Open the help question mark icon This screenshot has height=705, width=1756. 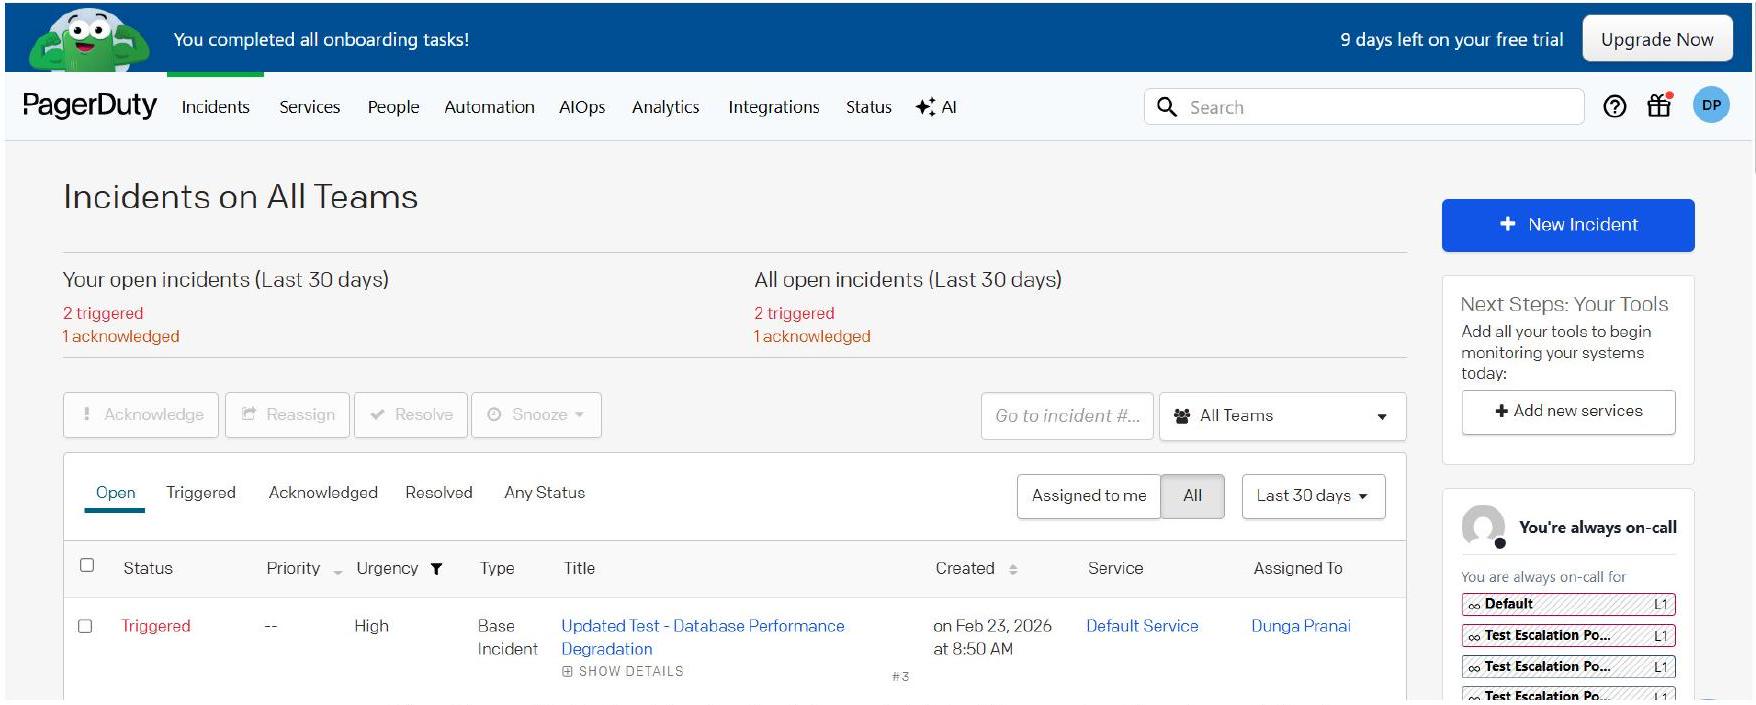(1614, 107)
